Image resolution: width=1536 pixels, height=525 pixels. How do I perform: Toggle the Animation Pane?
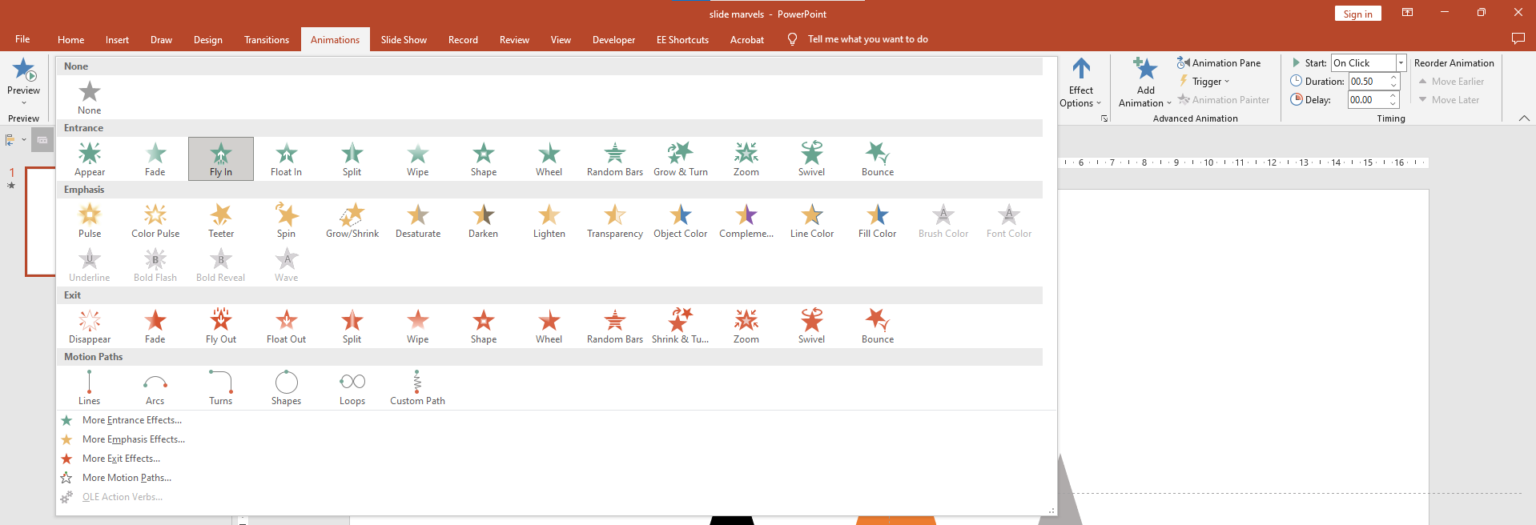[1219, 63]
